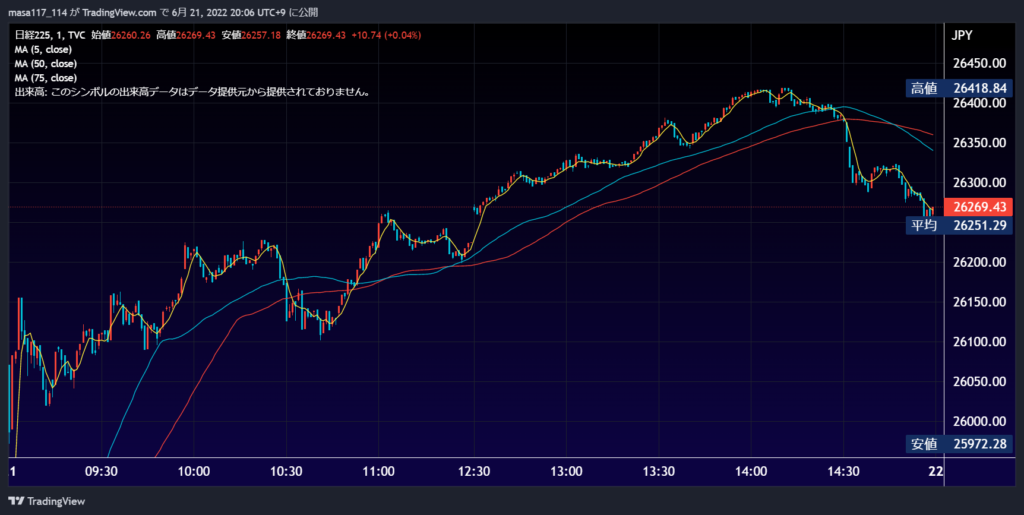1024x515 pixels.
Task: Click the MA (50, close) indicator label
Action: [46, 64]
